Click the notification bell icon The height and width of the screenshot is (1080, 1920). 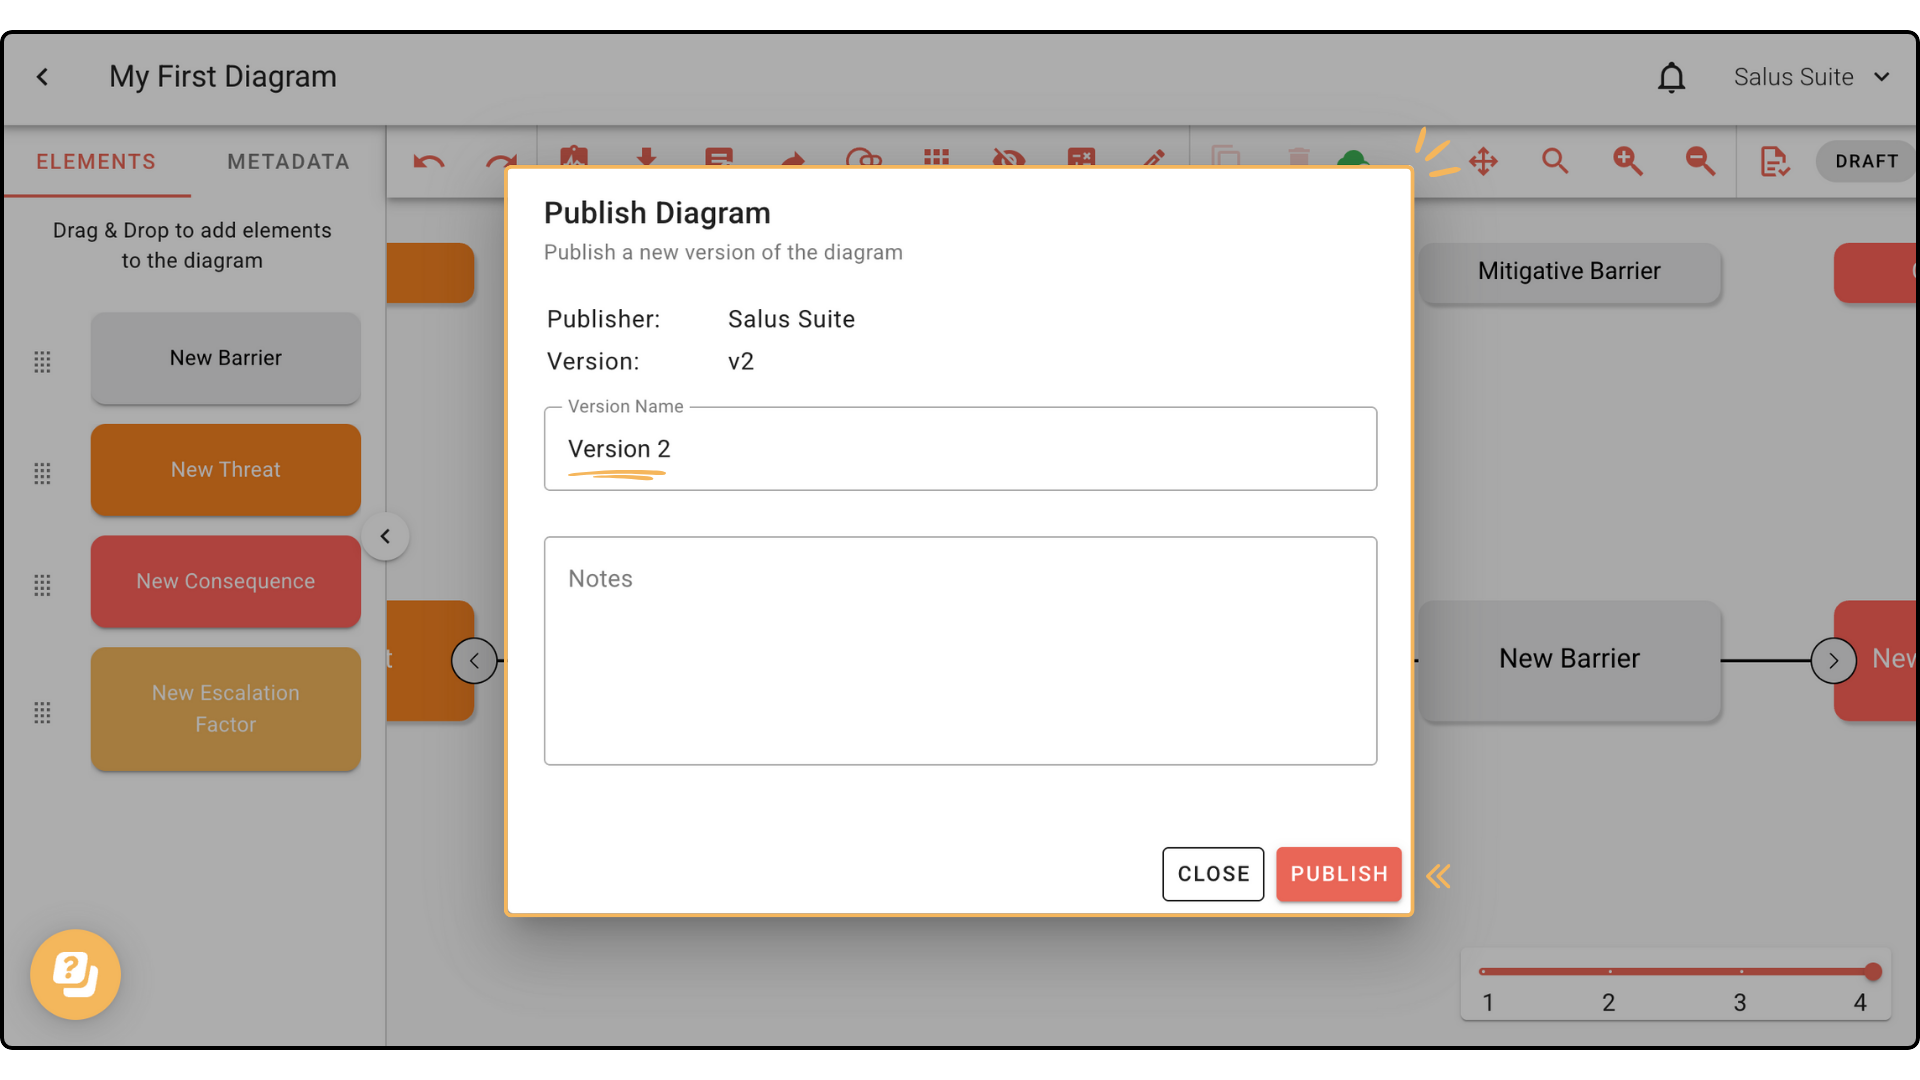click(1671, 77)
